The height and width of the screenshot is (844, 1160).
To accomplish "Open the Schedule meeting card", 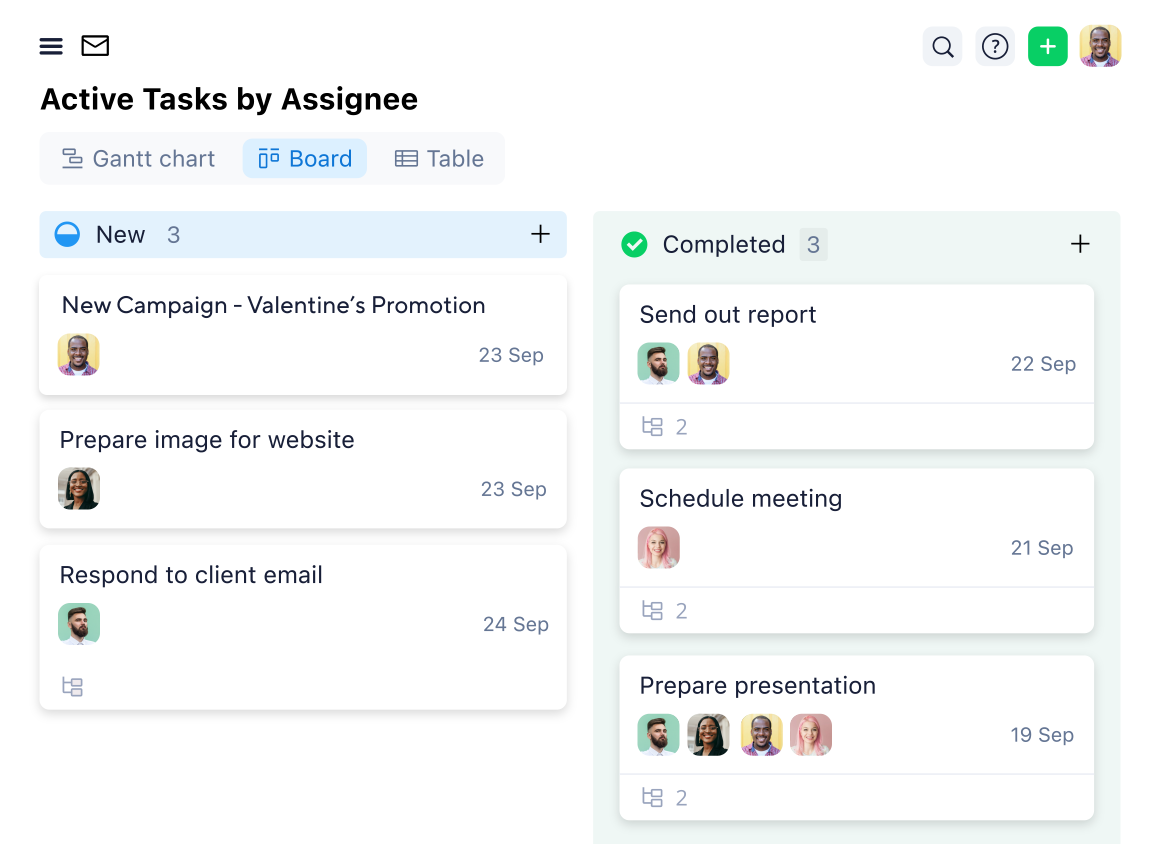I will pyautogui.click(x=857, y=550).
